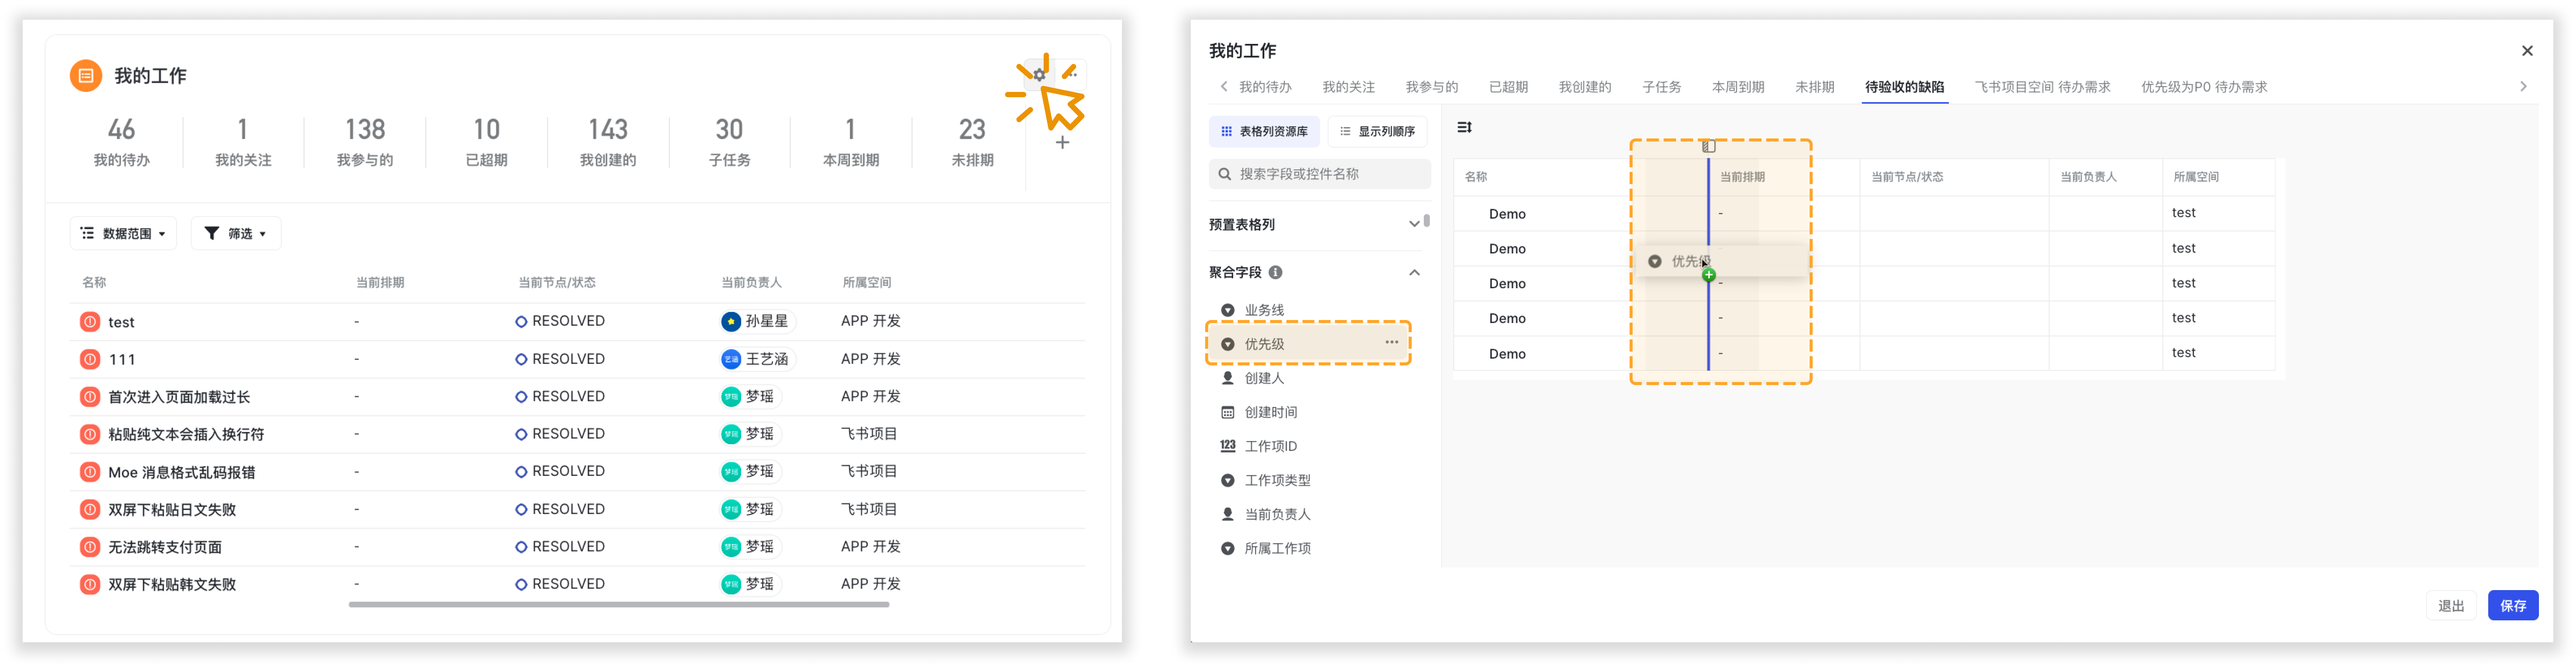Click the defect icon beside 首次进入页面加载过长

pos(90,397)
